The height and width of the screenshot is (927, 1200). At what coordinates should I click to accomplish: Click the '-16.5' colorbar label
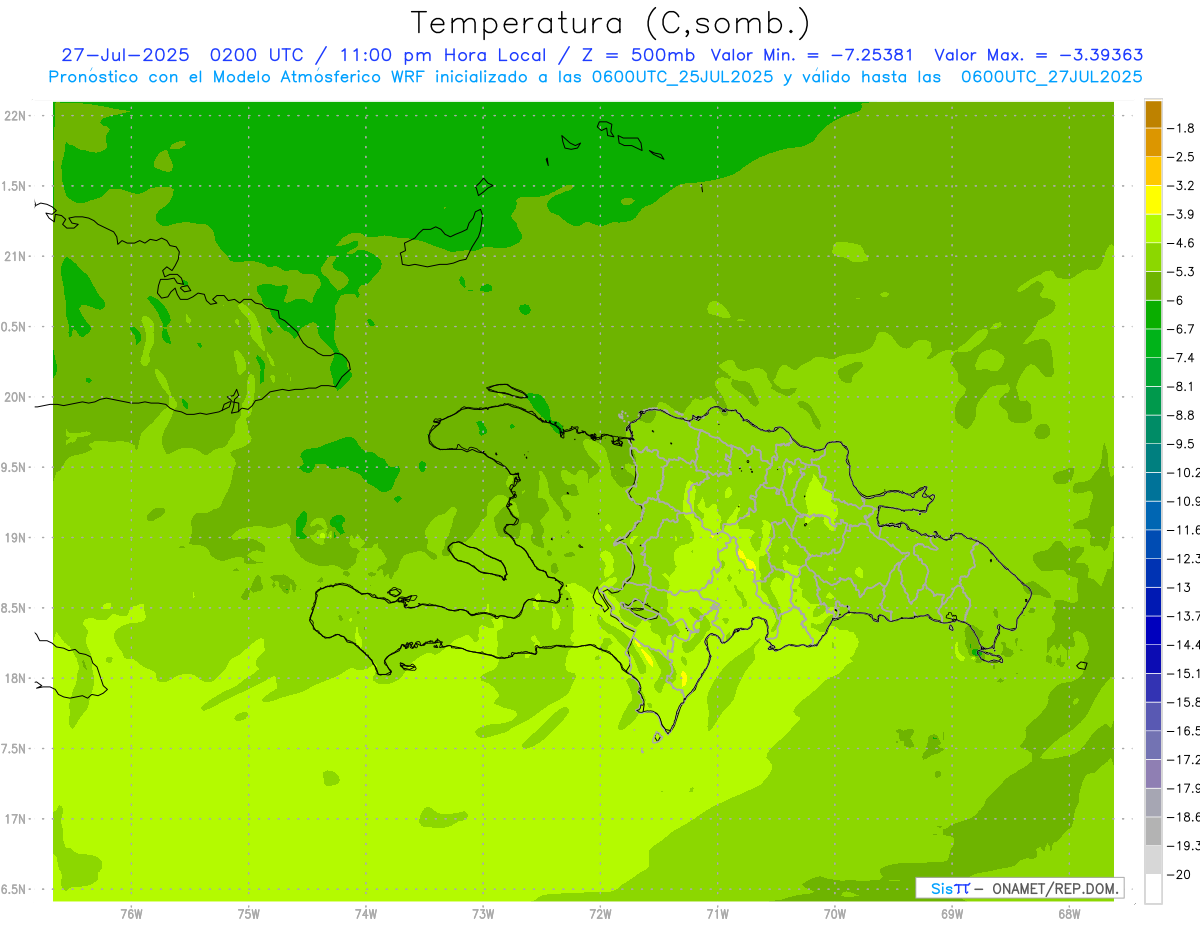click(x=1184, y=731)
